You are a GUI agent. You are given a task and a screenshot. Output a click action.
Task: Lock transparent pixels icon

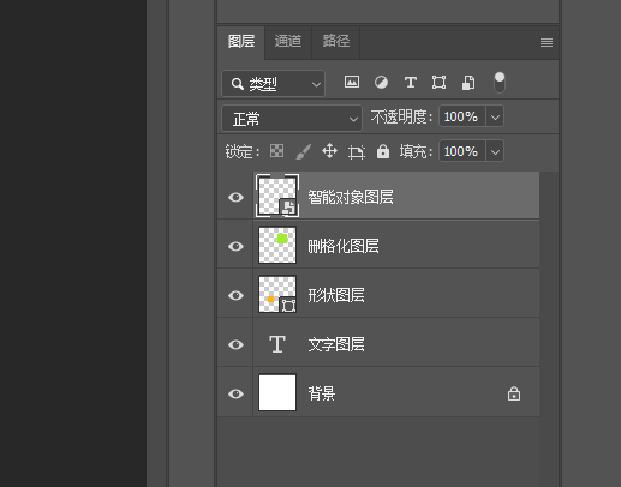(x=277, y=152)
